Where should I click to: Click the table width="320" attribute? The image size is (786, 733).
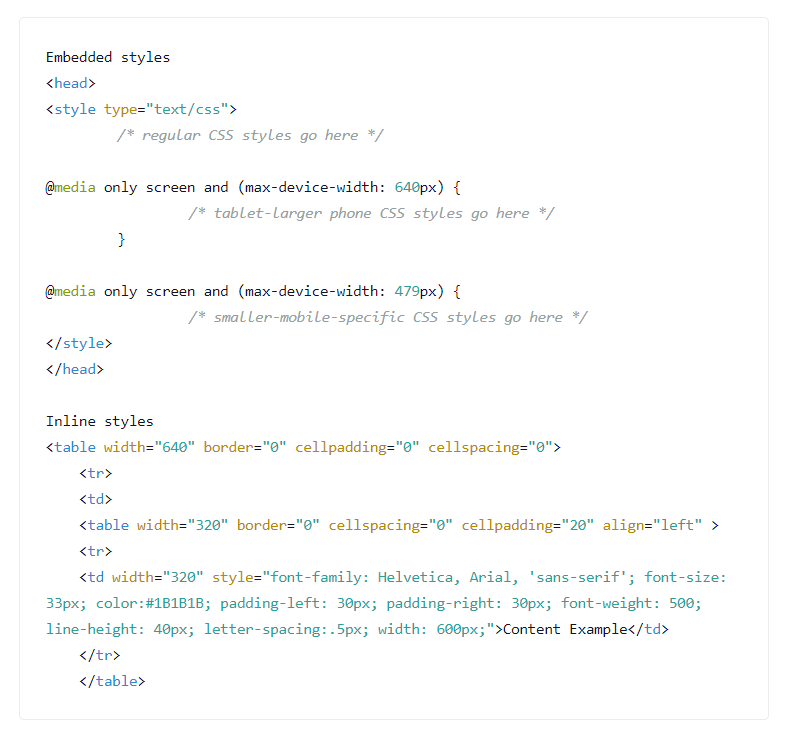182,525
